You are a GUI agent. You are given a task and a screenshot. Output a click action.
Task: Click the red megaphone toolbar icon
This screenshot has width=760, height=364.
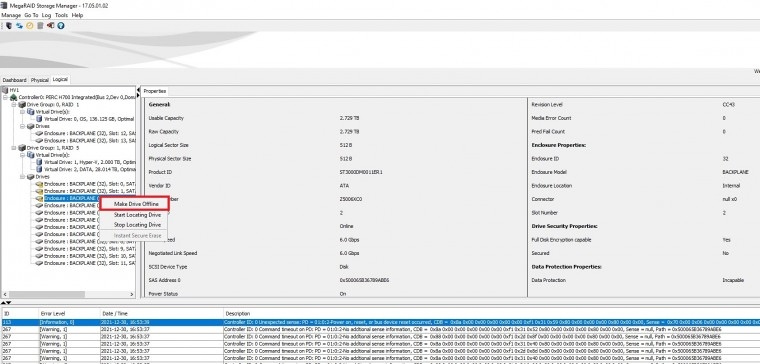[50, 26]
